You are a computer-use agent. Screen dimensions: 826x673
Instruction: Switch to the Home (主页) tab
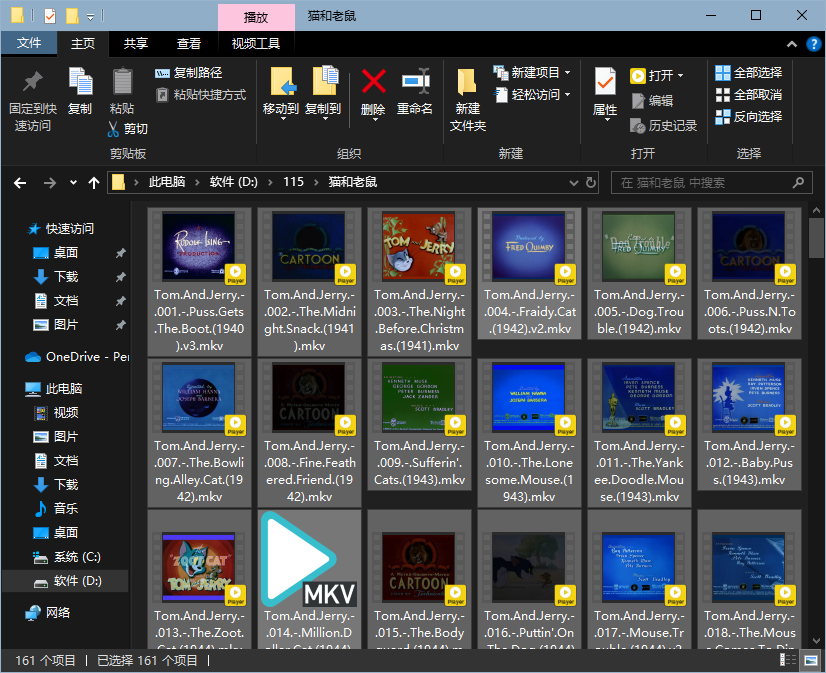[83, 44]
